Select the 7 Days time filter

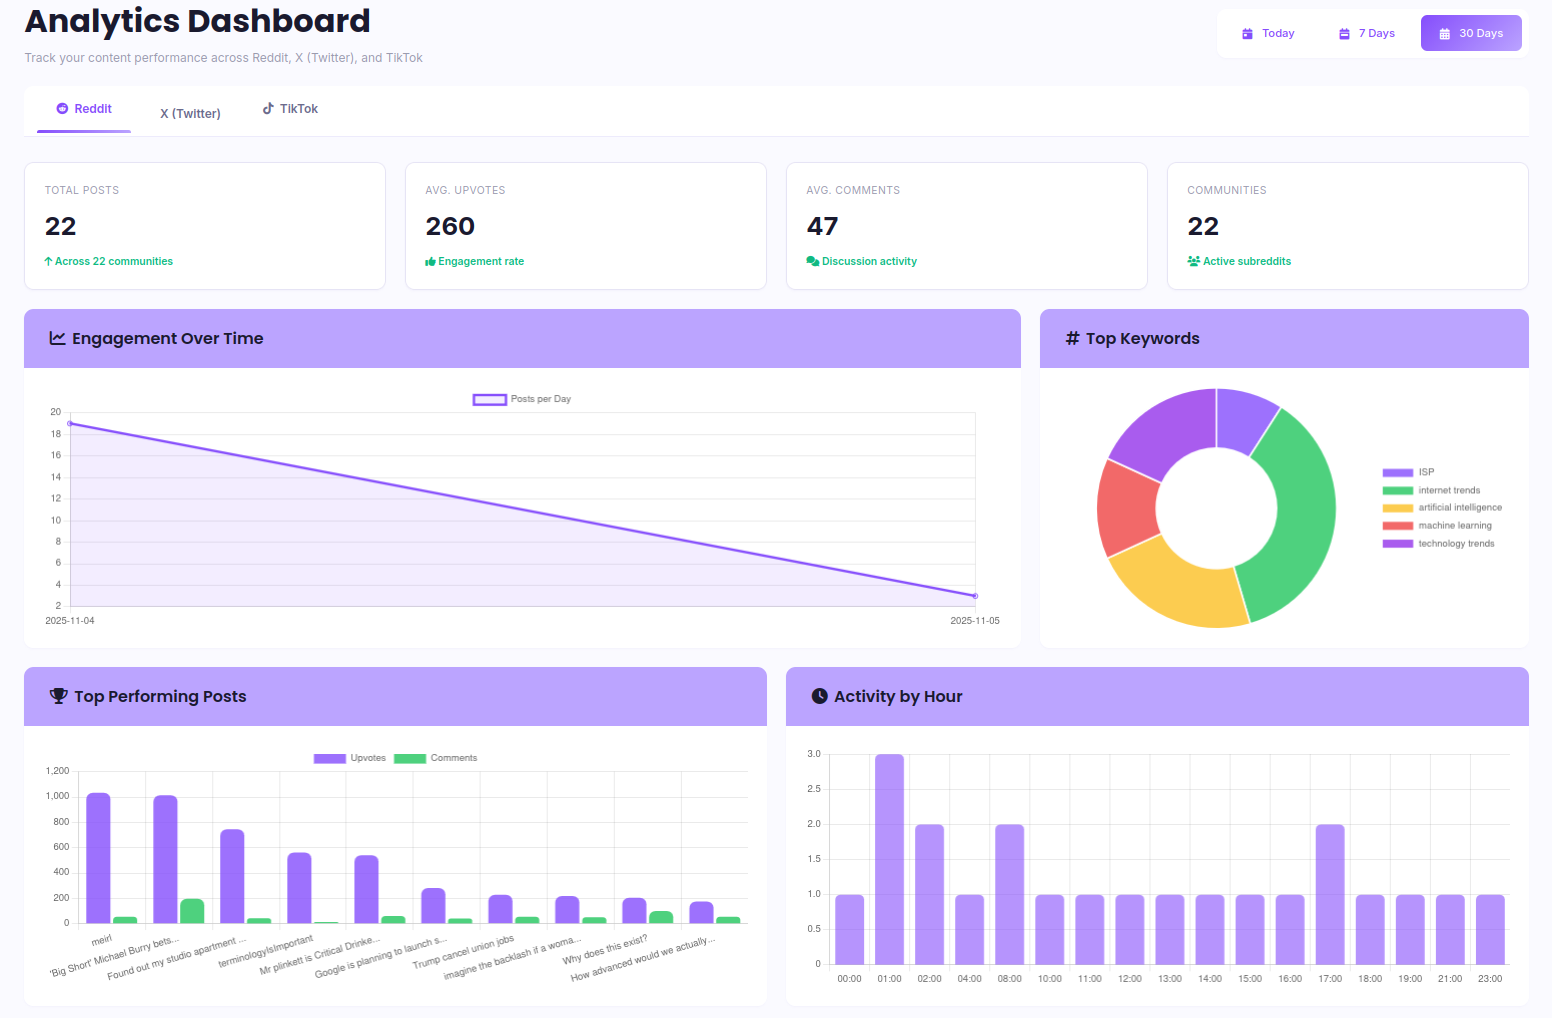pyautogui.click(x=1366, y=32)
